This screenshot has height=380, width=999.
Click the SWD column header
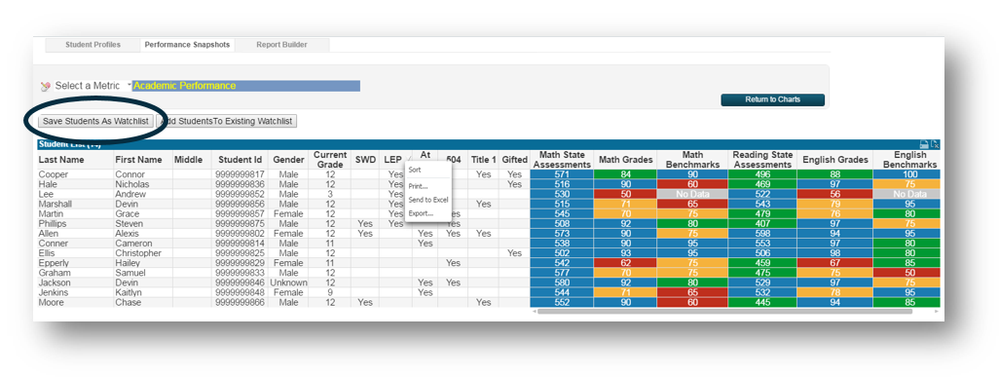(365, 159)
